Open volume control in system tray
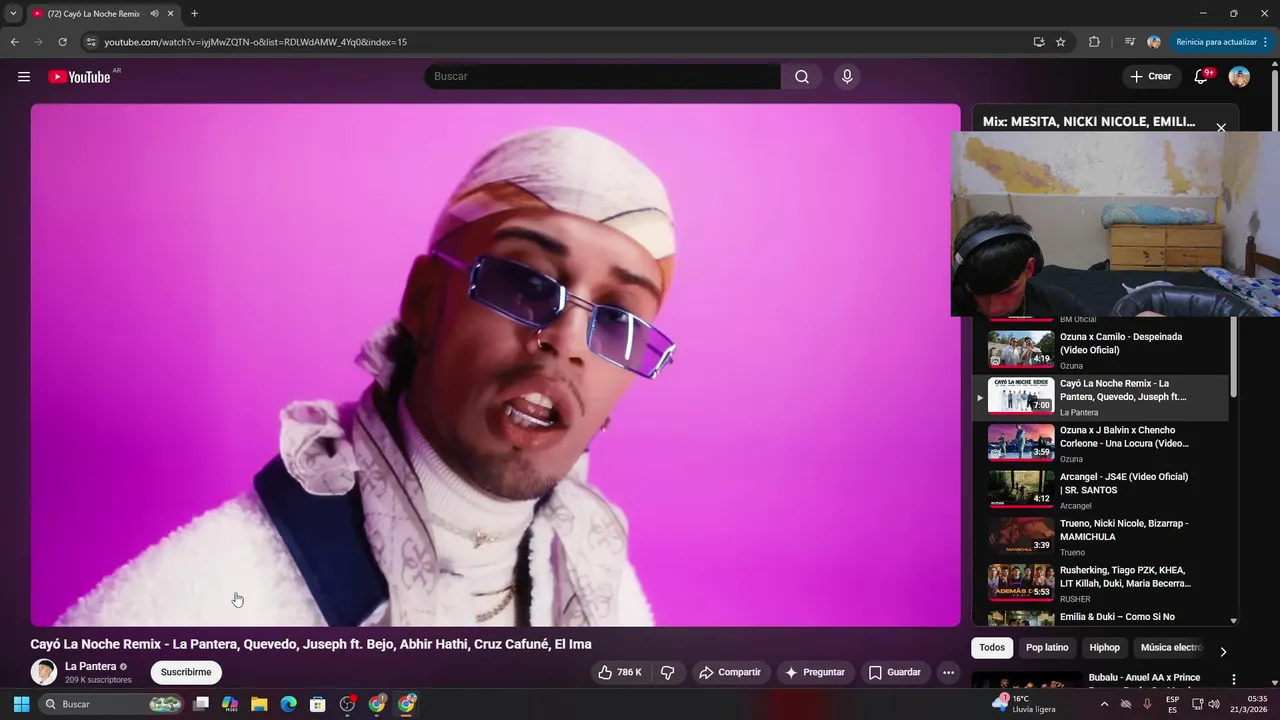1280x720 pixels. coord(1214,704)
